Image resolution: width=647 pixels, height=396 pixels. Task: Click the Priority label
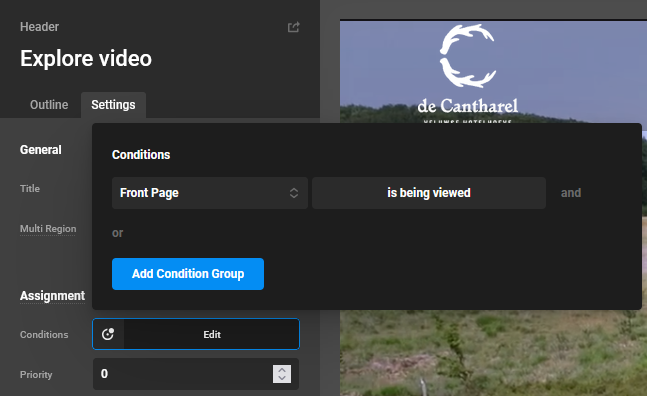tap(36, 375)
